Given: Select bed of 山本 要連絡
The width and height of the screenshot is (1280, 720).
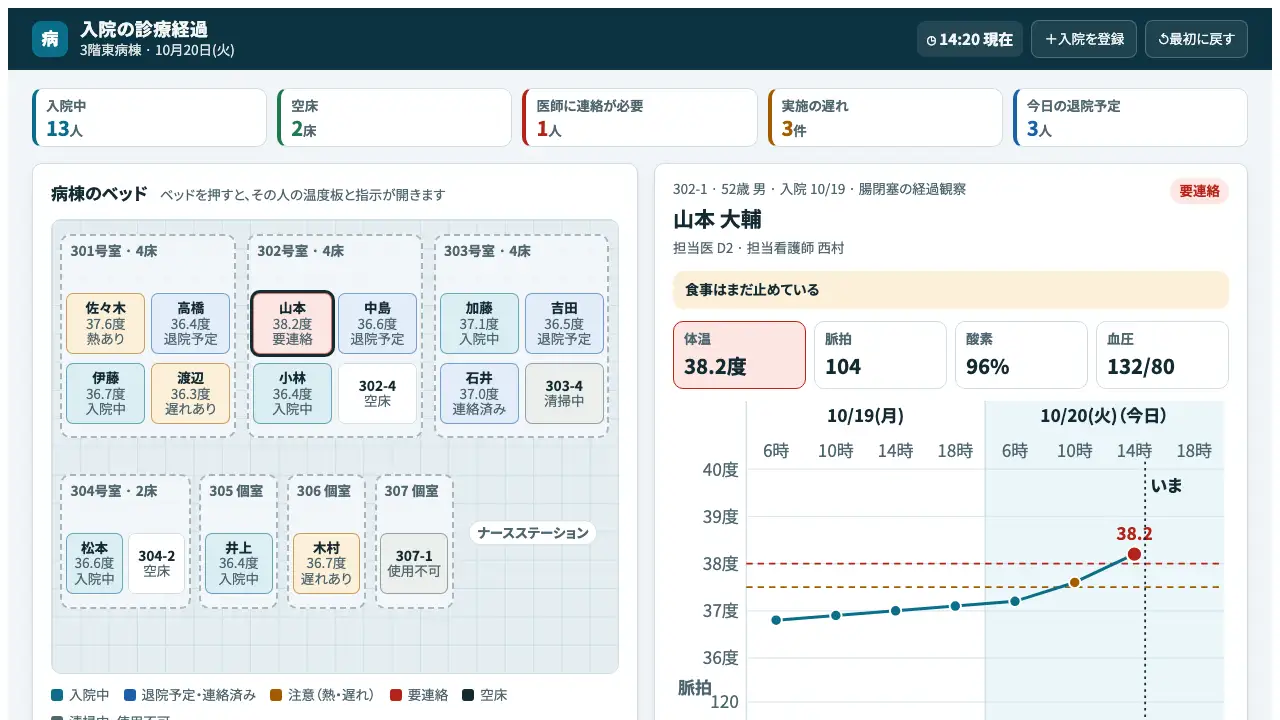Looking at the screenshot, I should click(292, 323).
